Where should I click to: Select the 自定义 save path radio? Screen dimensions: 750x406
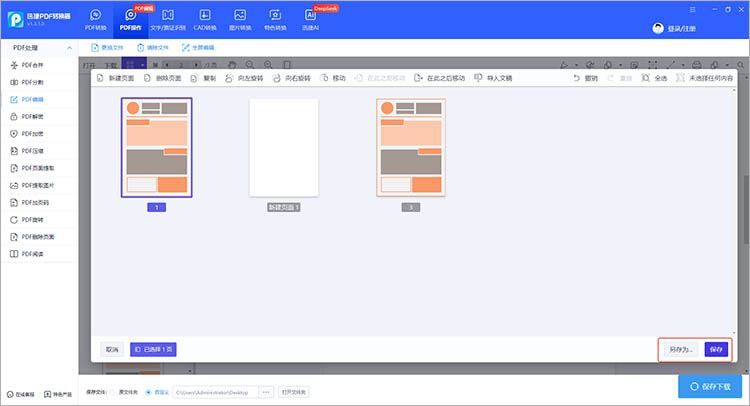[149, 392]
